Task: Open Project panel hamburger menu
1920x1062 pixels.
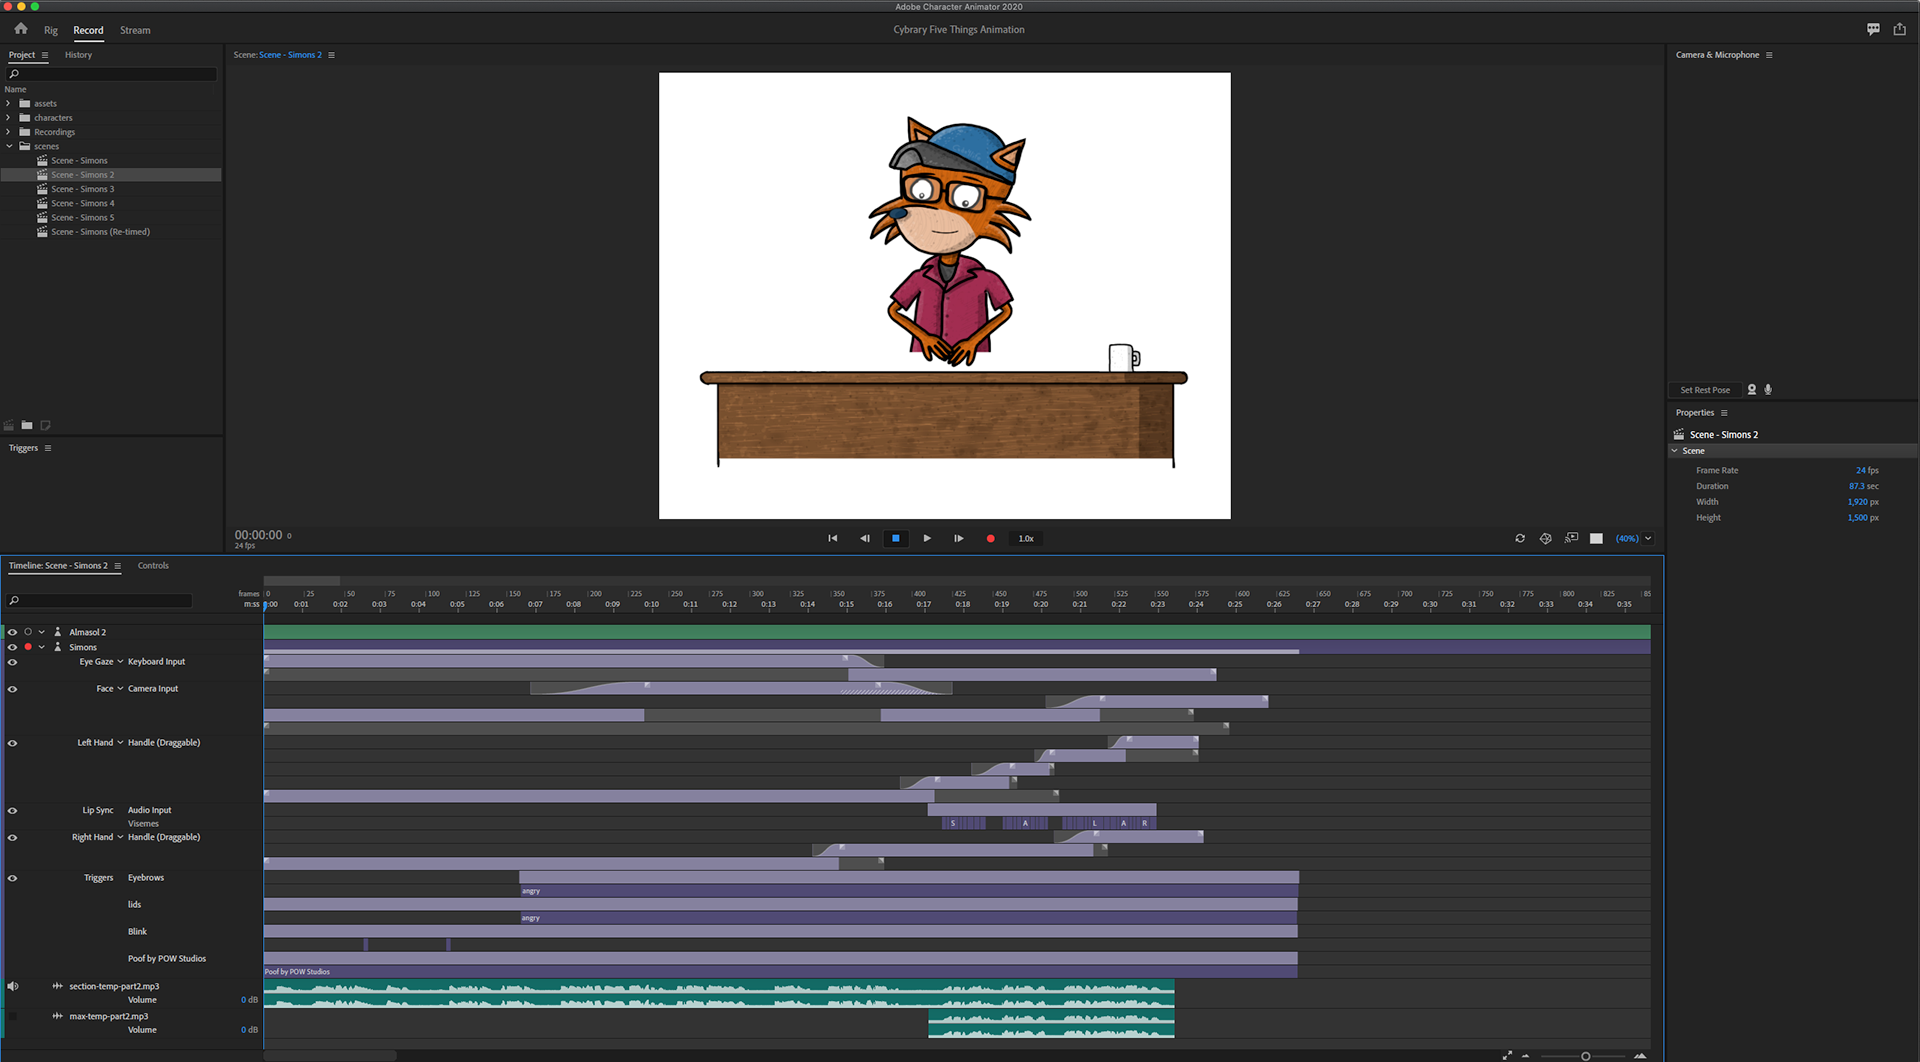Action: pos(45,55)
